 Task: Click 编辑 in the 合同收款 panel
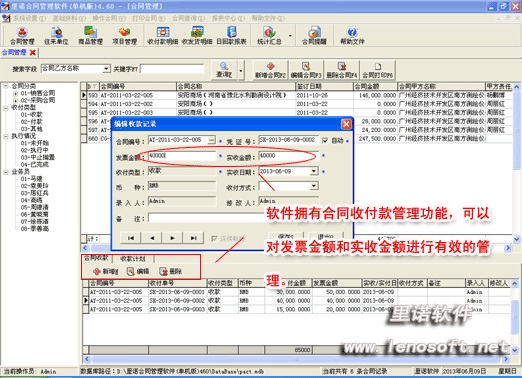click(x=138, y=271)
